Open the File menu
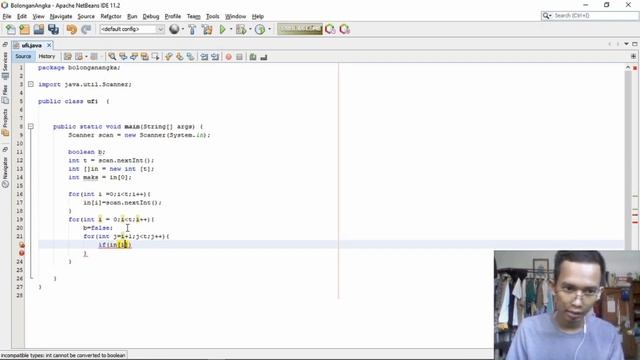Screen dimensions: 640x360 tap(7, 16)
